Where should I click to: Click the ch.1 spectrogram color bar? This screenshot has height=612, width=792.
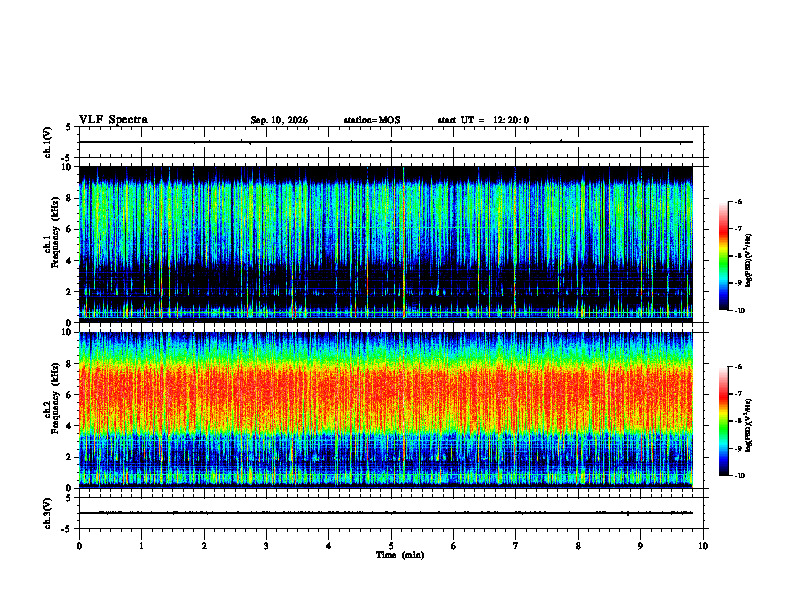[723, 256]
